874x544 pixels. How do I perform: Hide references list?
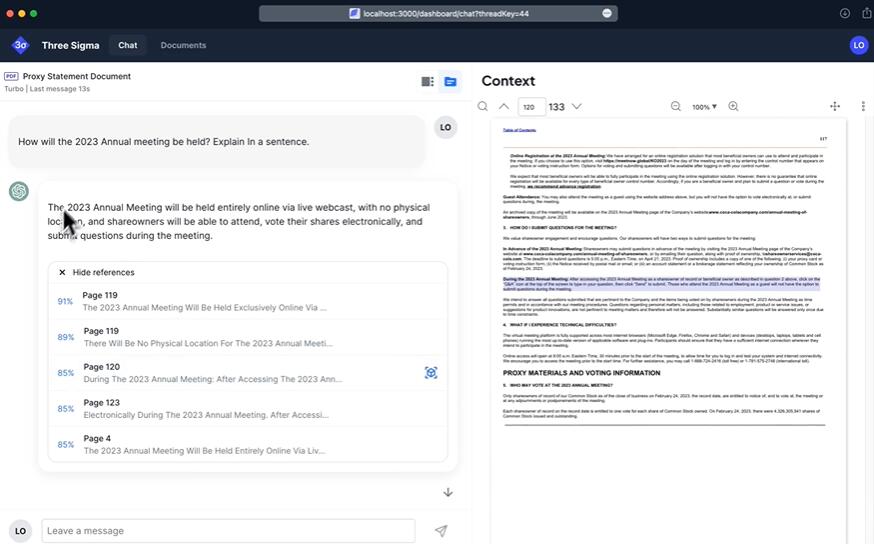96,272
